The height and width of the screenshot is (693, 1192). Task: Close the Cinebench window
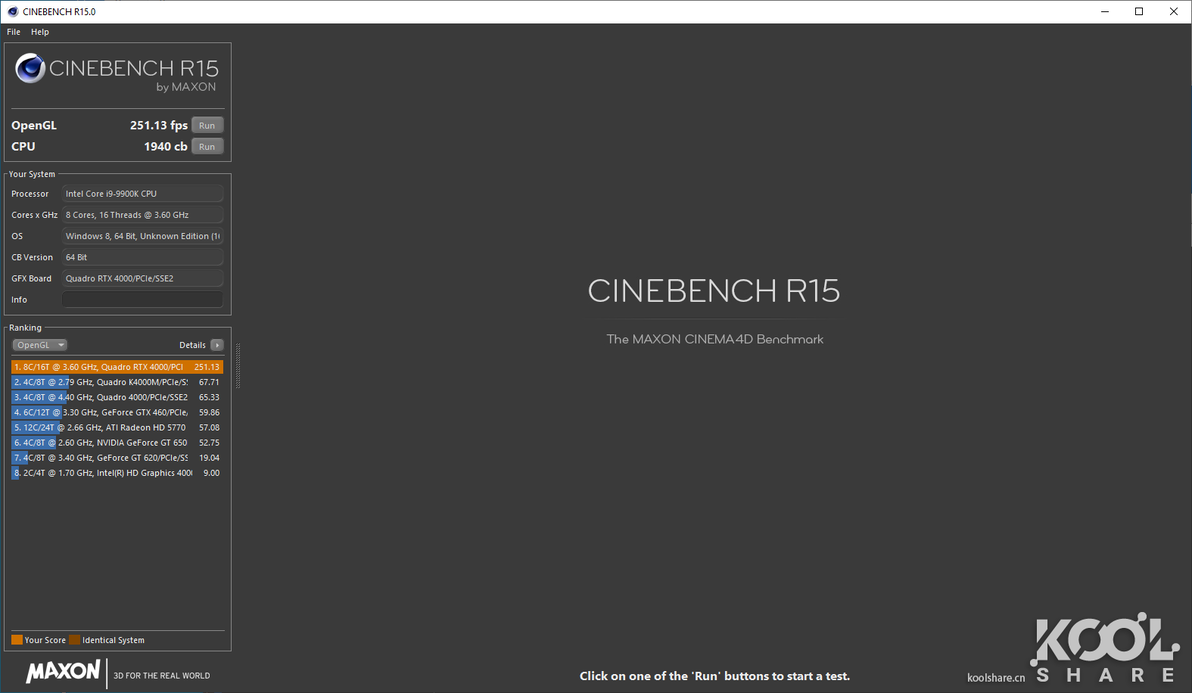[x=1173, y=11]
